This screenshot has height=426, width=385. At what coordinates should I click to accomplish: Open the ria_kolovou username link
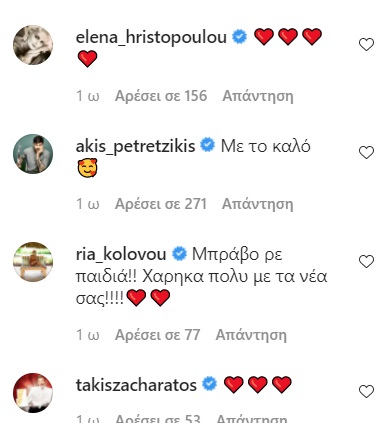(x=121, y=255)
